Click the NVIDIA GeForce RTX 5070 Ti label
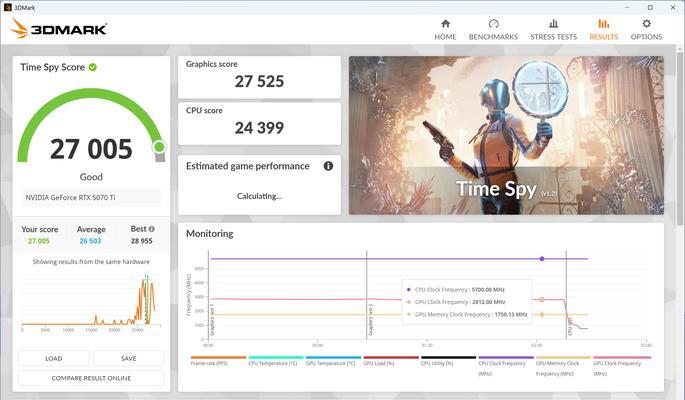The height and width of the screenshot is (400, 685). tap(70, 197)
